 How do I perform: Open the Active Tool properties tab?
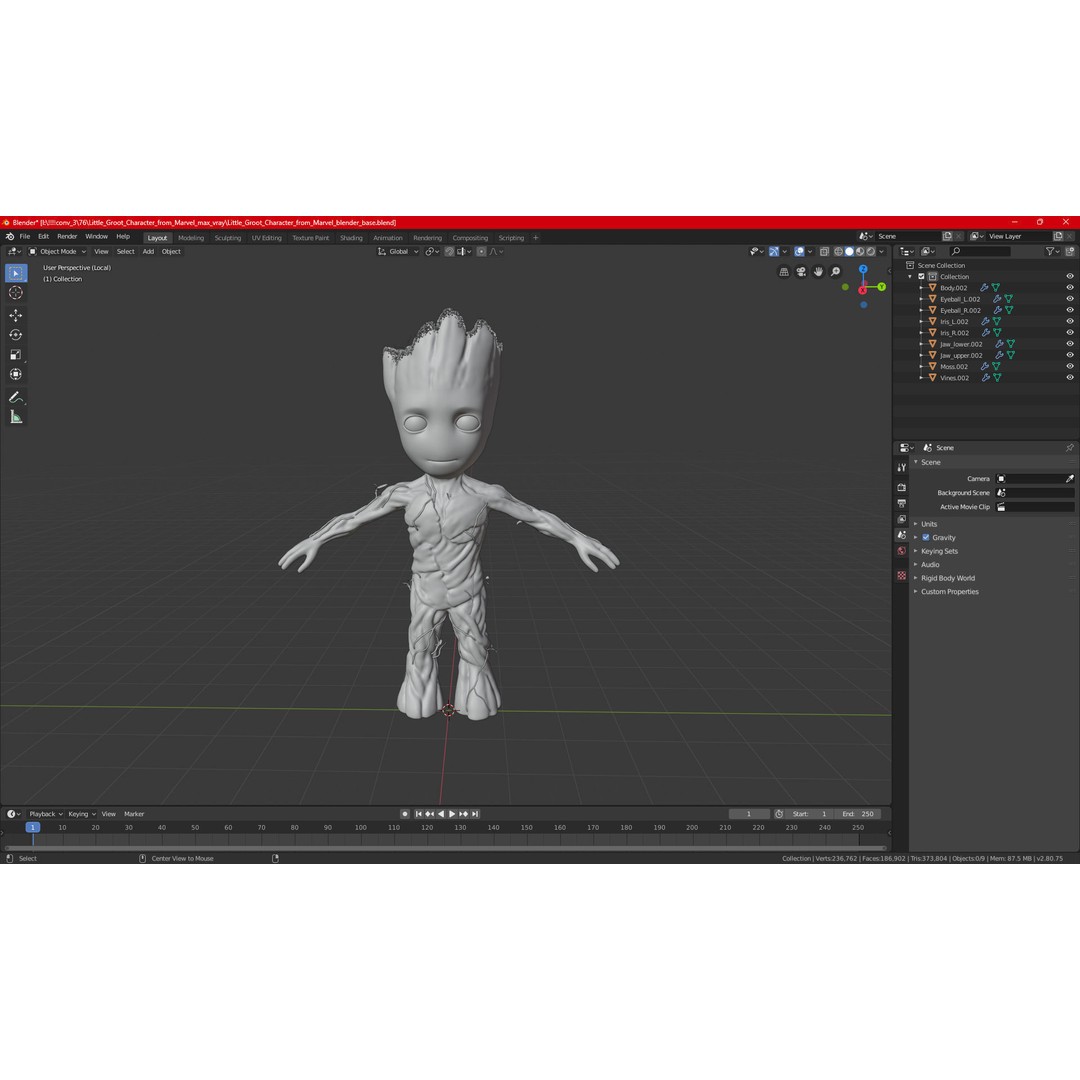pyautogui.click(x=902, y=468)
